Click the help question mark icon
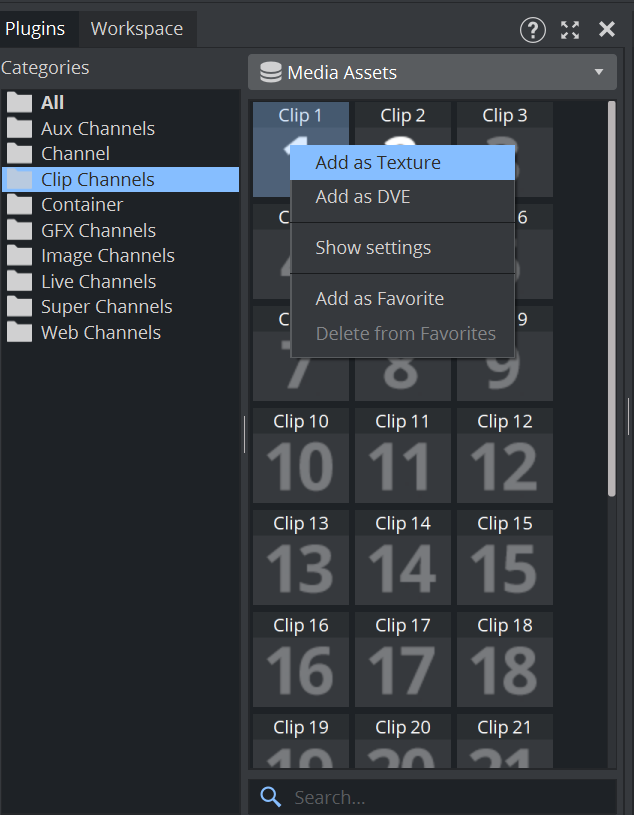634x815 pixels. [532, 29]
